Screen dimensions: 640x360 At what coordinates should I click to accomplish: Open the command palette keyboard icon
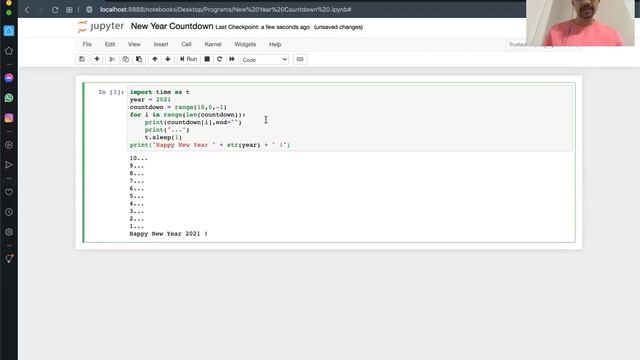point(300,59)
